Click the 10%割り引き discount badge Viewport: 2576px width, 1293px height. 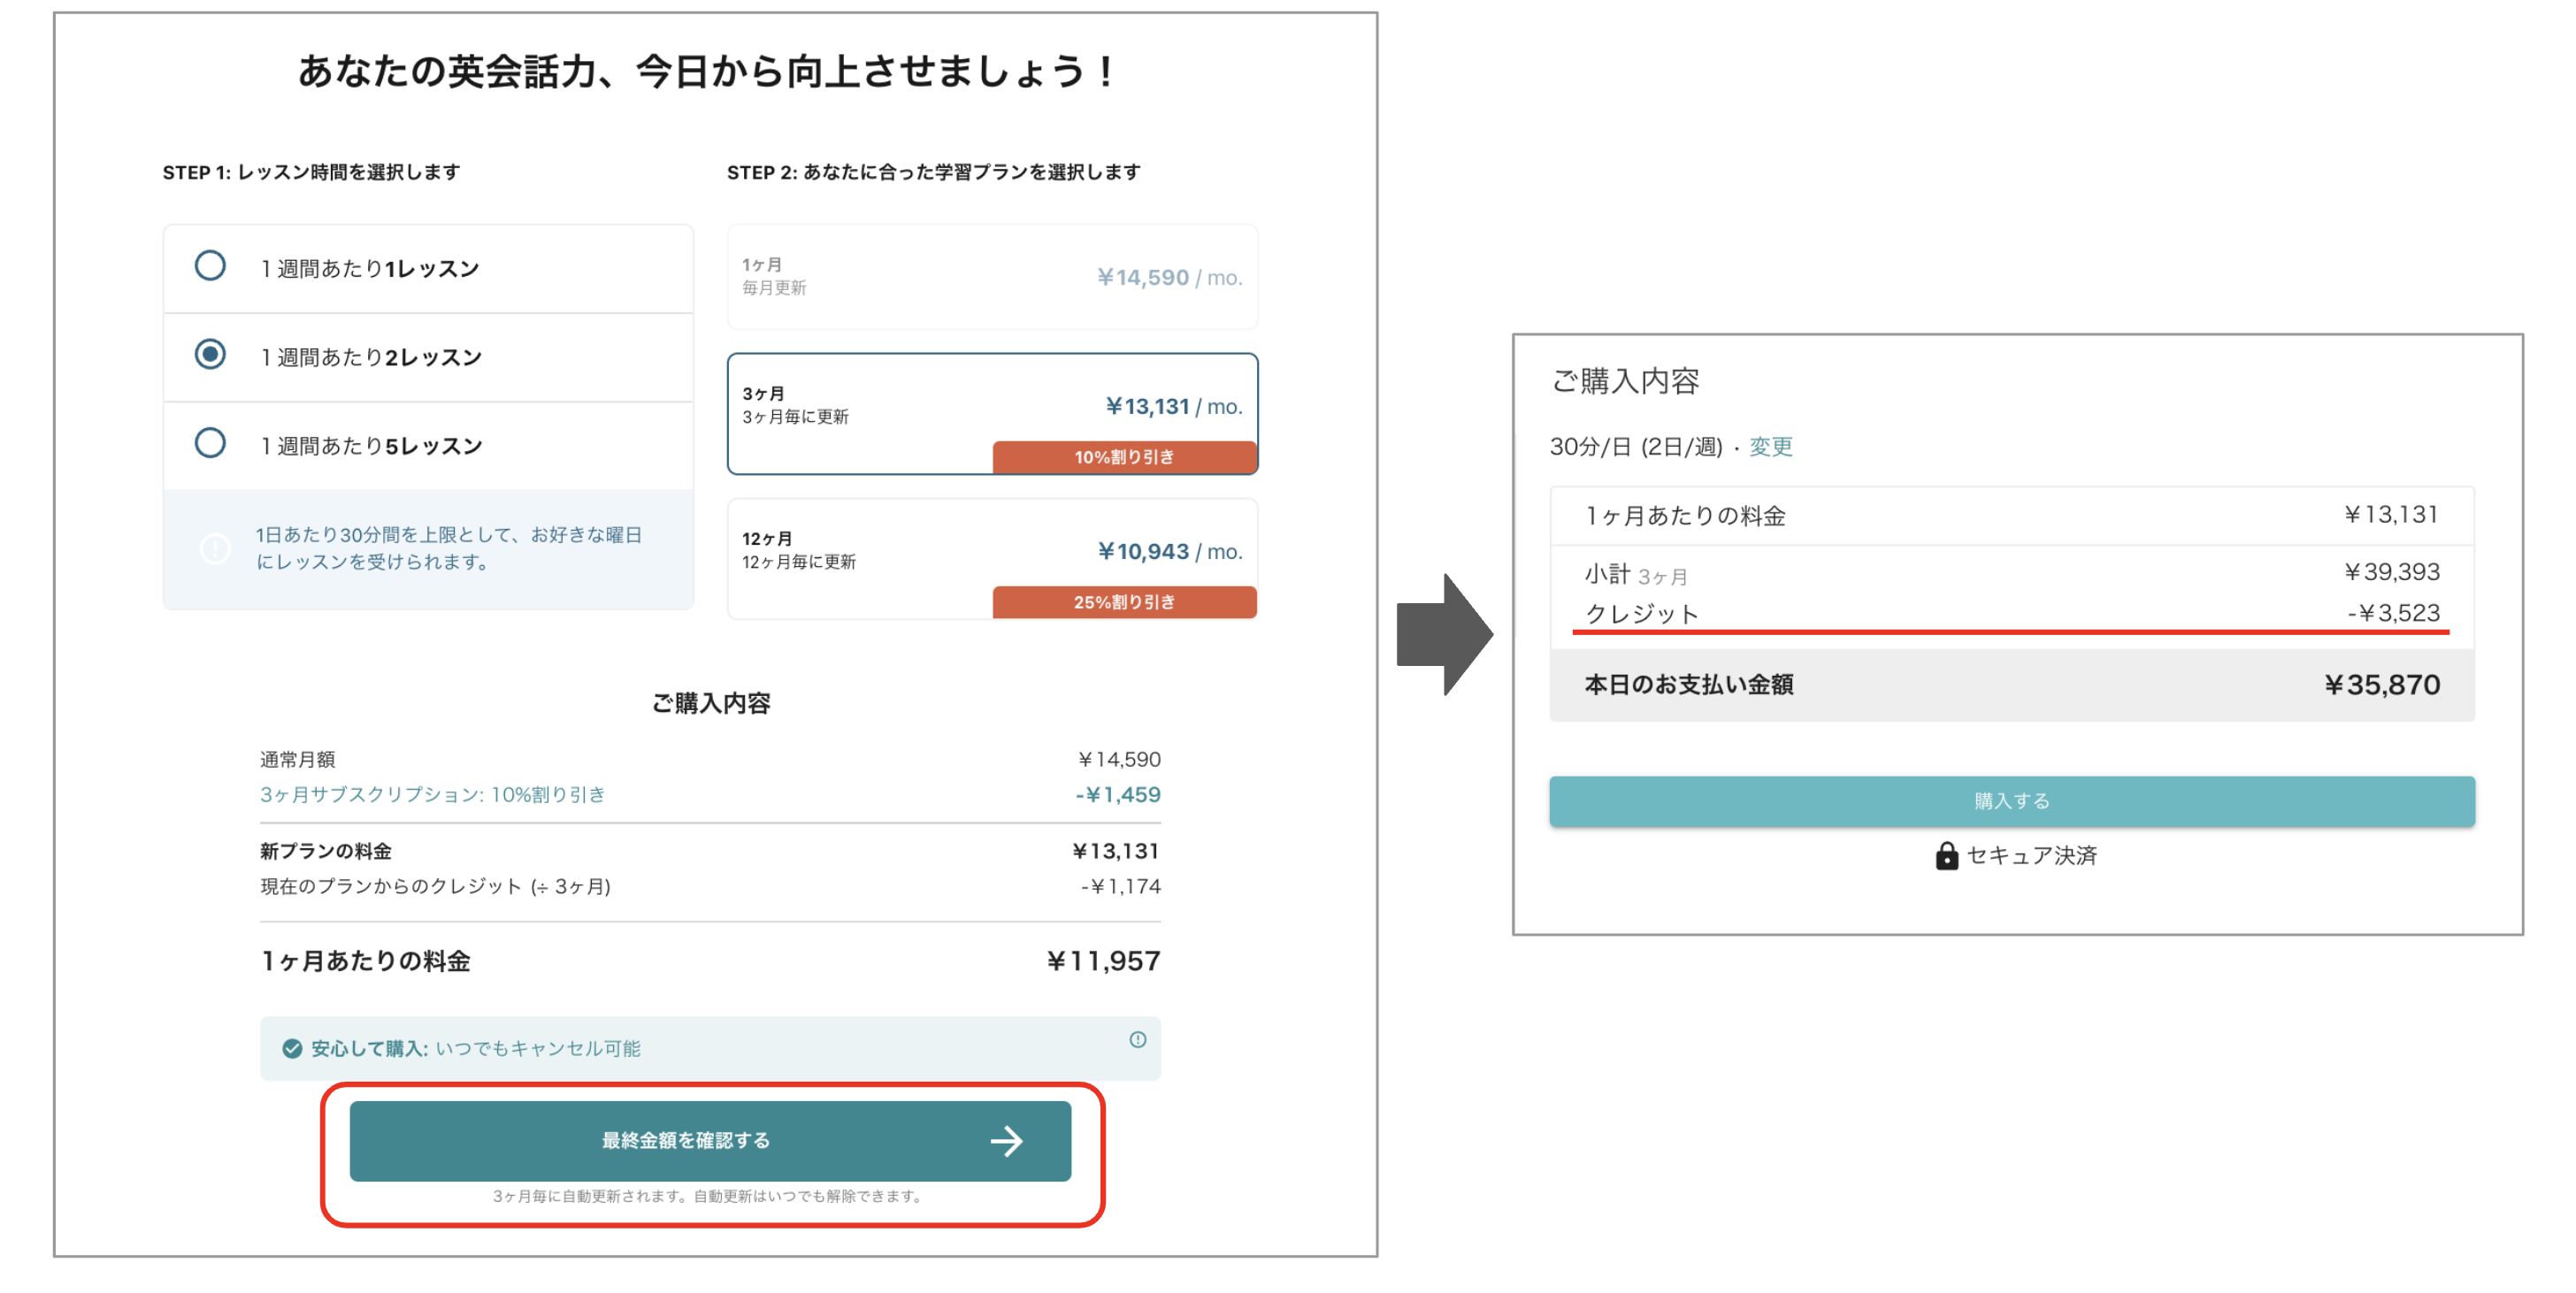(x=1124, y=457)
